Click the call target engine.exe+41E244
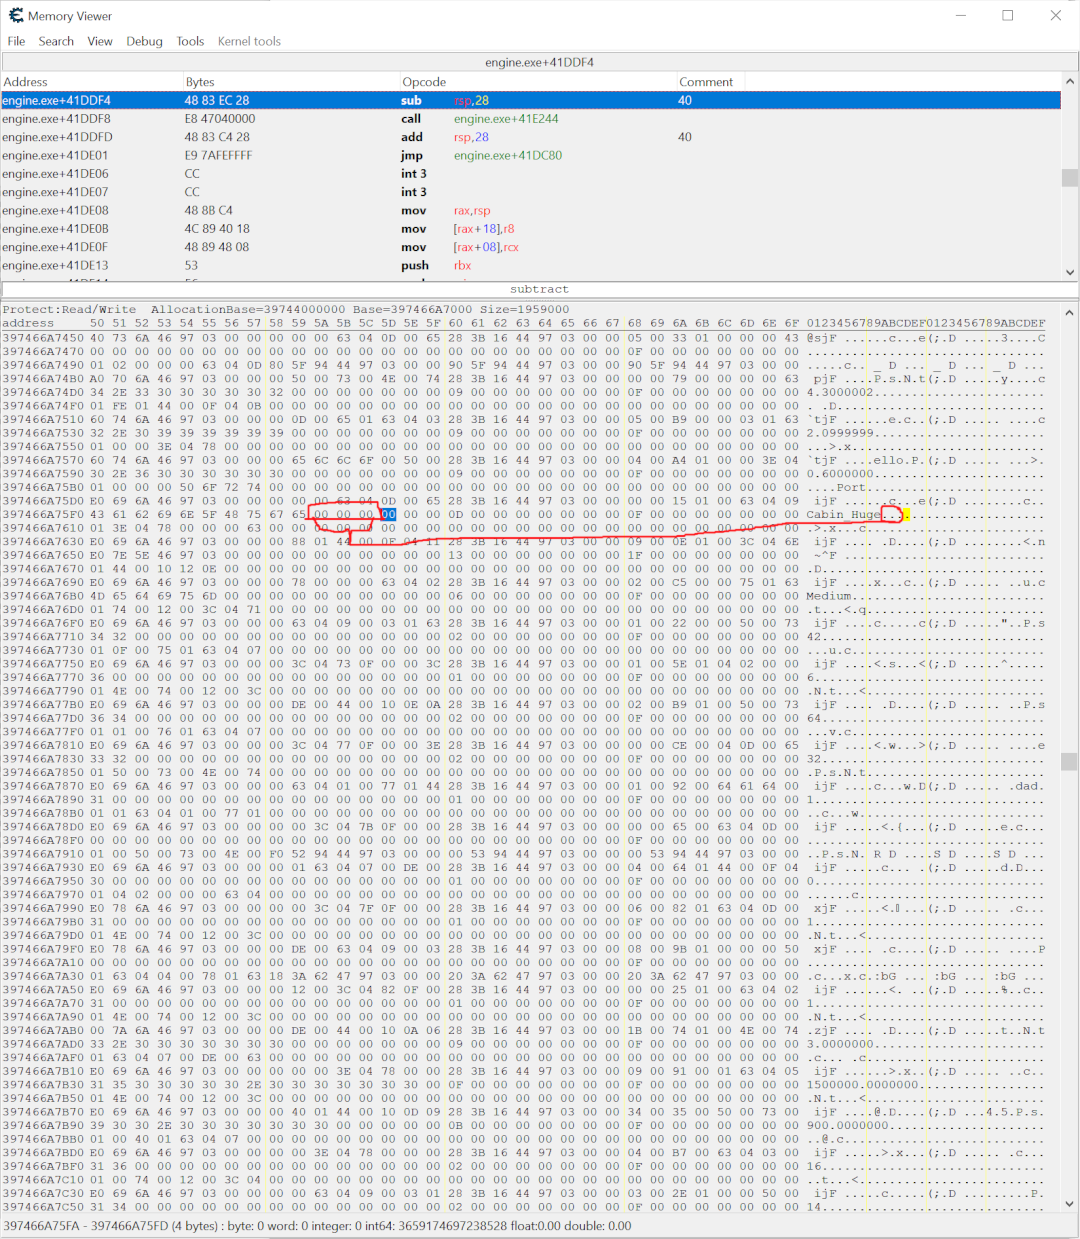Image resolution: width=1080 pixels, height=1239 pixels. [x=506, y=119]
